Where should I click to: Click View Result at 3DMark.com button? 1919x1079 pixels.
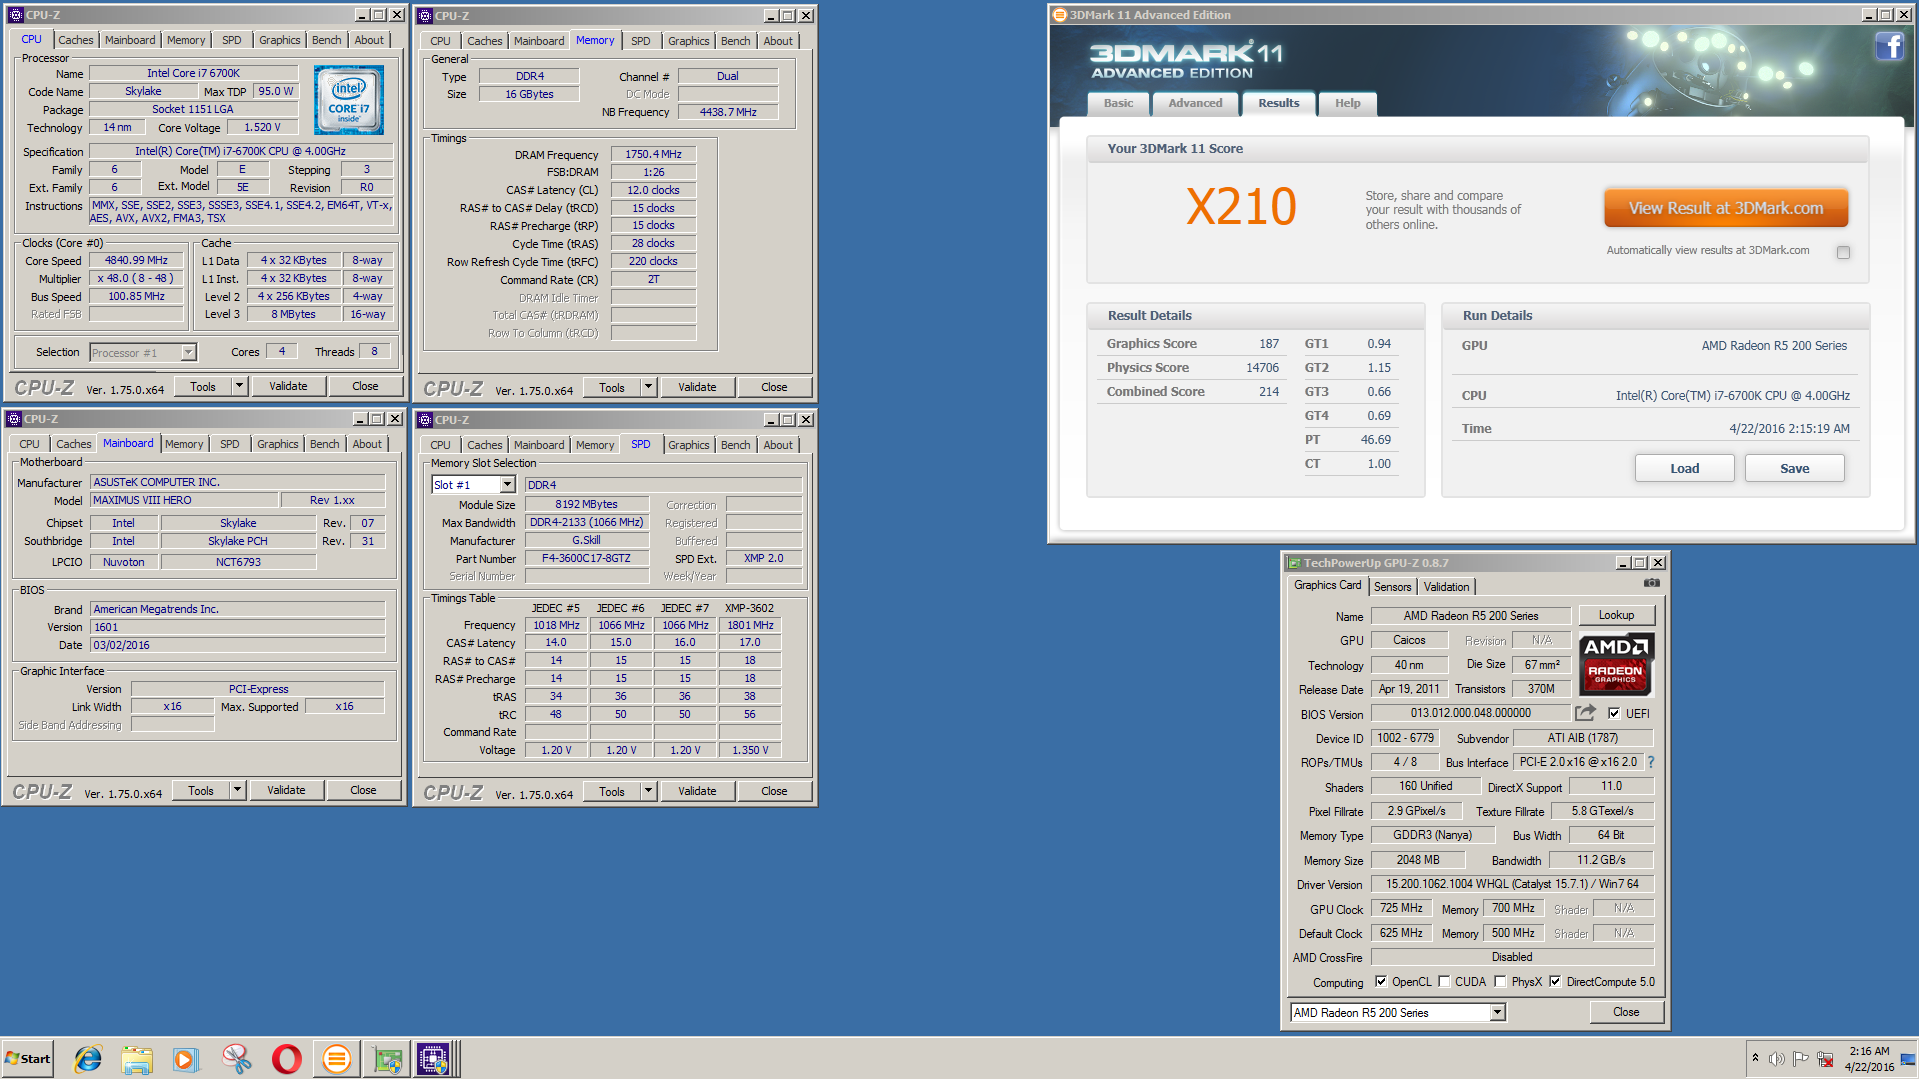click(1726, 208)
